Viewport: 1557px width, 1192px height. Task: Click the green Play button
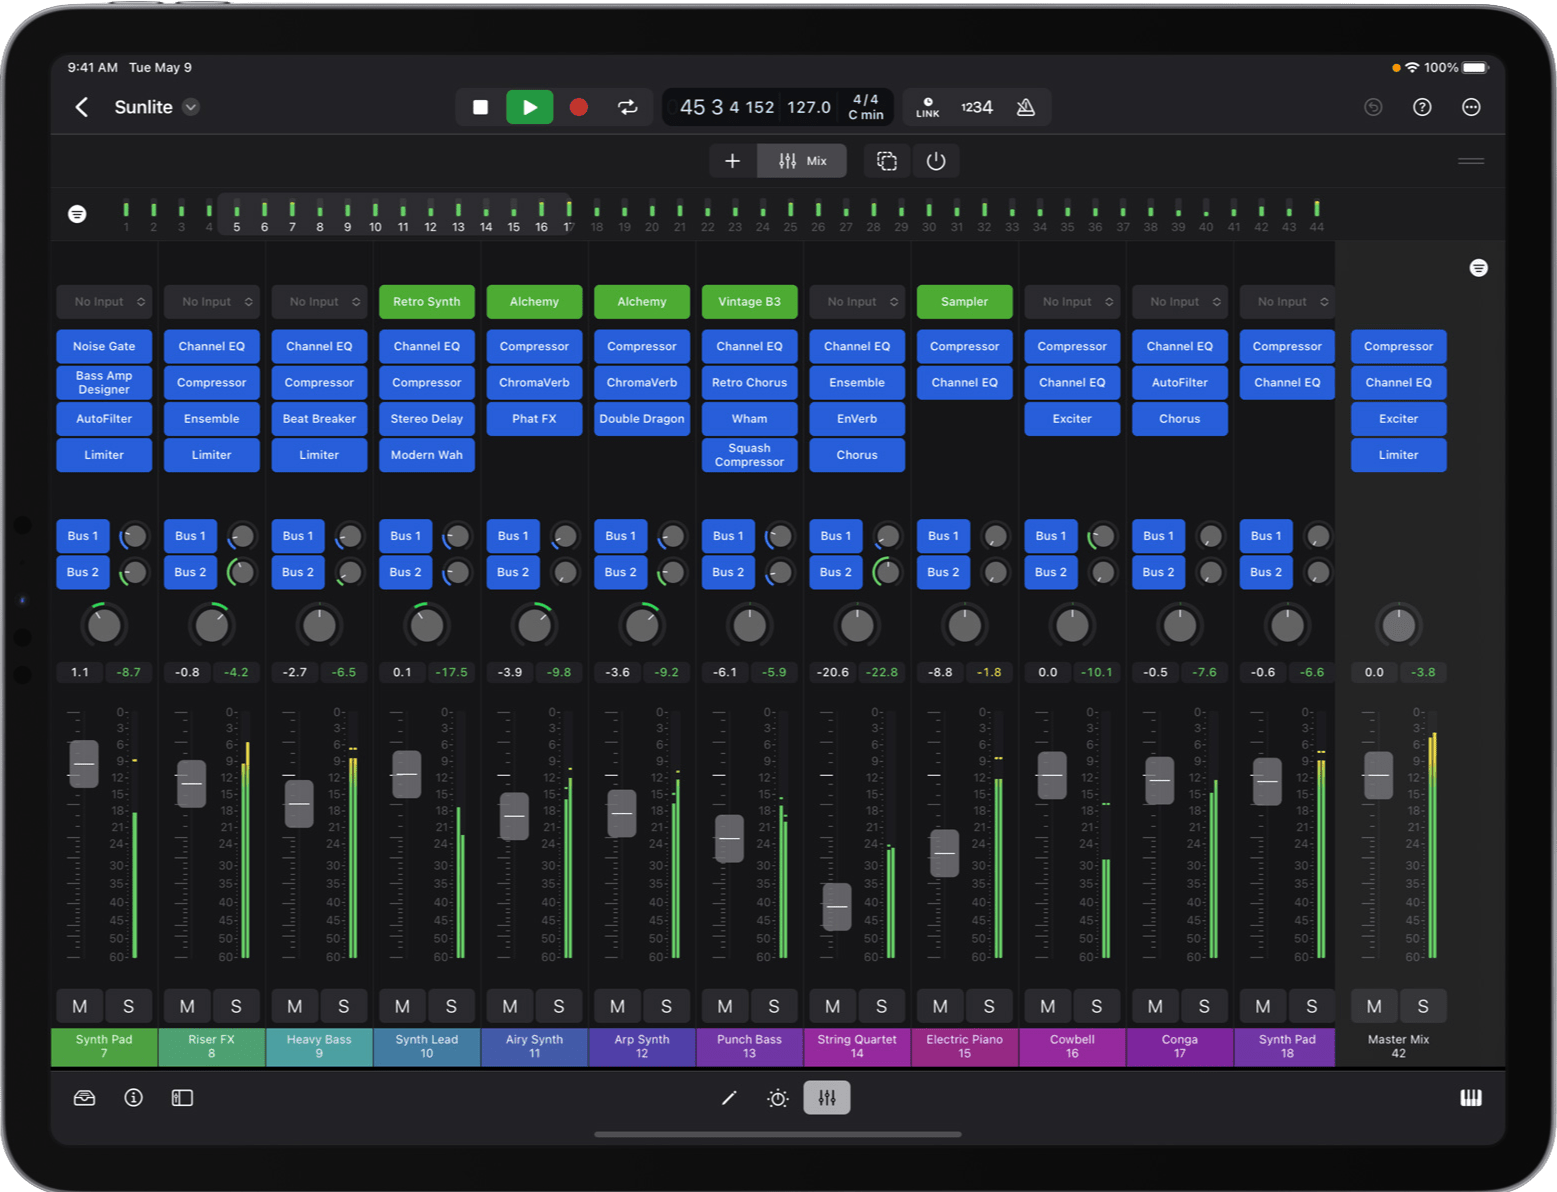coord(530,107)
